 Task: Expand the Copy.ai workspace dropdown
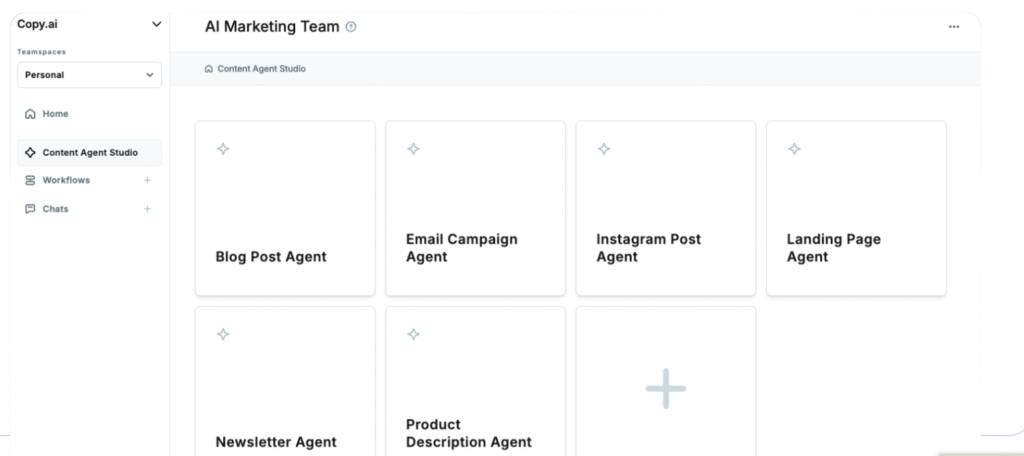pyautogui.click(x=155, y=24)
